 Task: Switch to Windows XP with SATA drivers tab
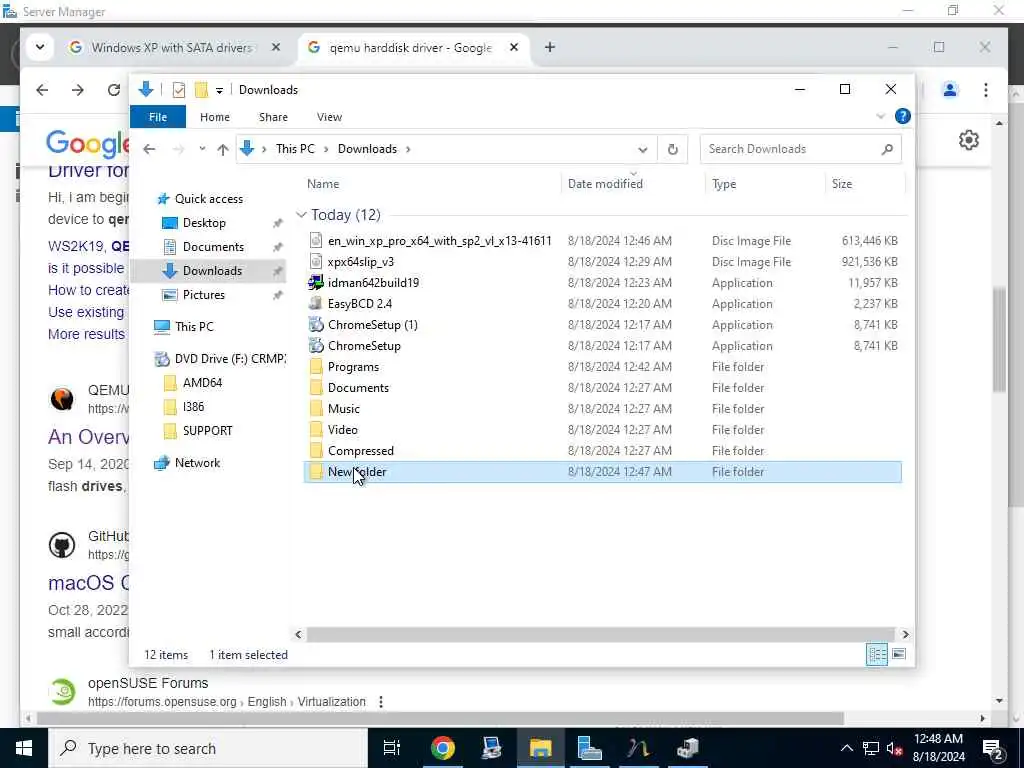(171, 48)
